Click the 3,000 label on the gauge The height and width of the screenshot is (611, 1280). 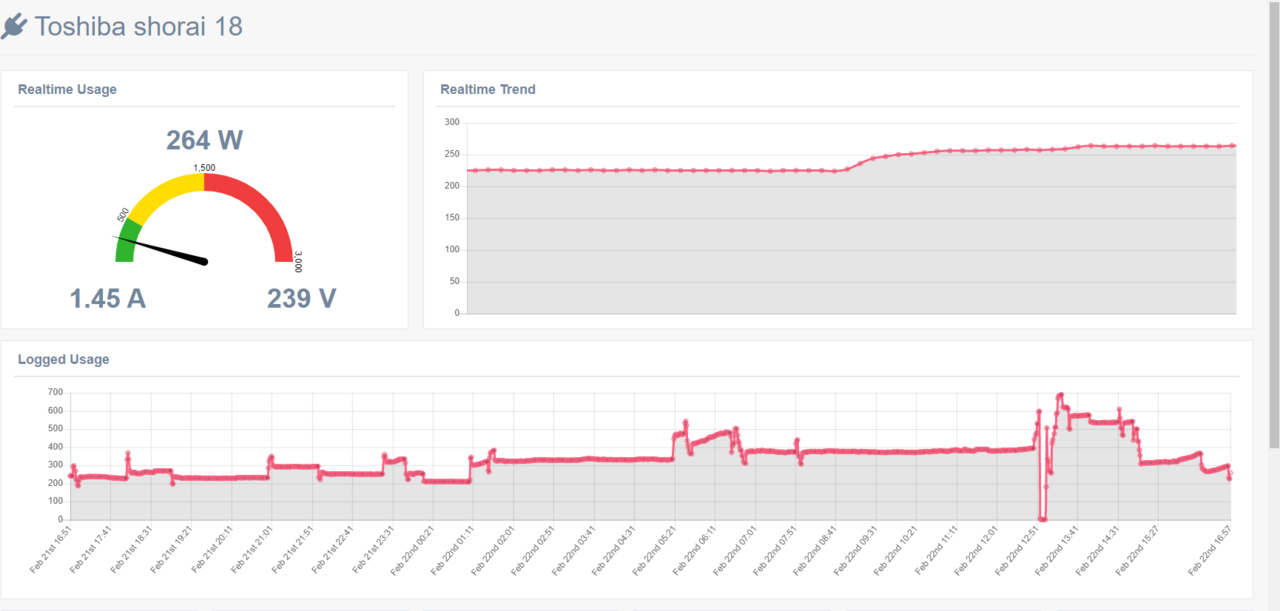coord(297,262)
